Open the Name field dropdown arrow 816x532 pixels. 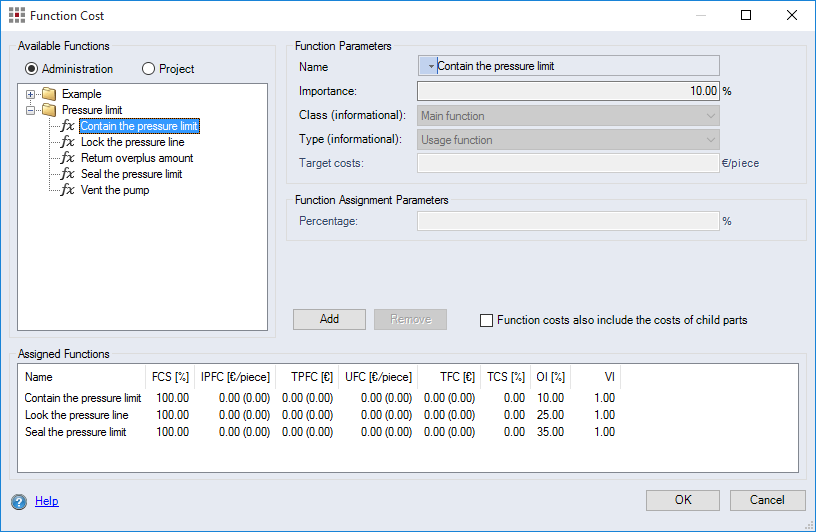(x=428, y=66)
